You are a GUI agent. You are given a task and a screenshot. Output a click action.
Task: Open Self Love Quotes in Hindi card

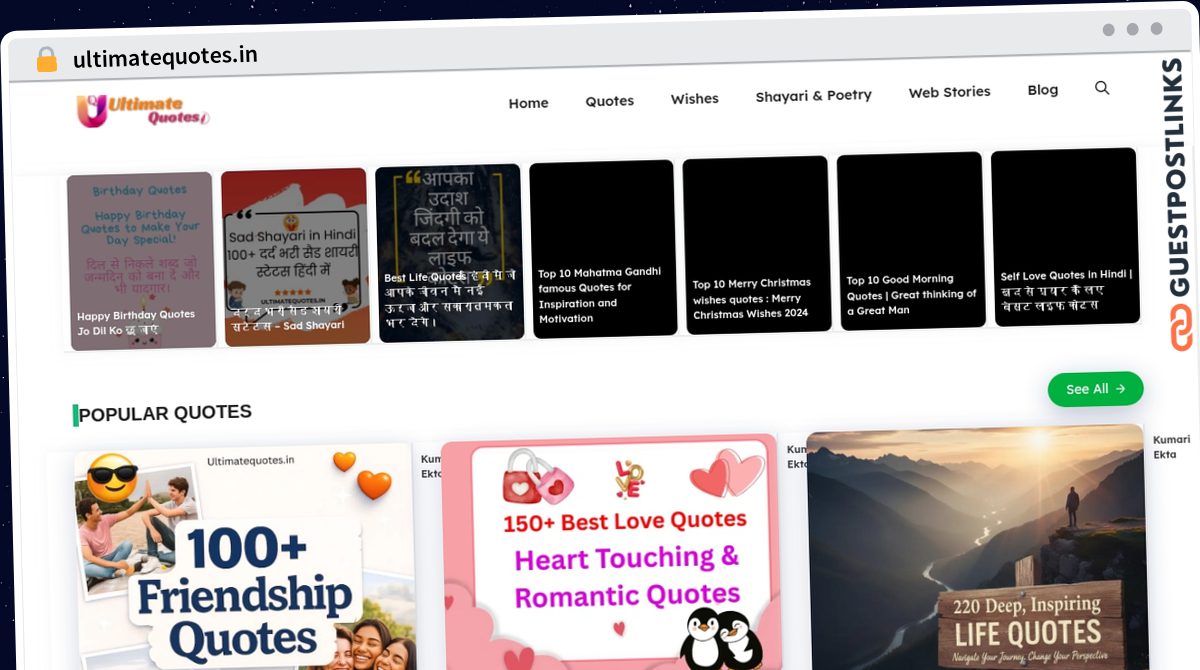tap(1065, 237)
